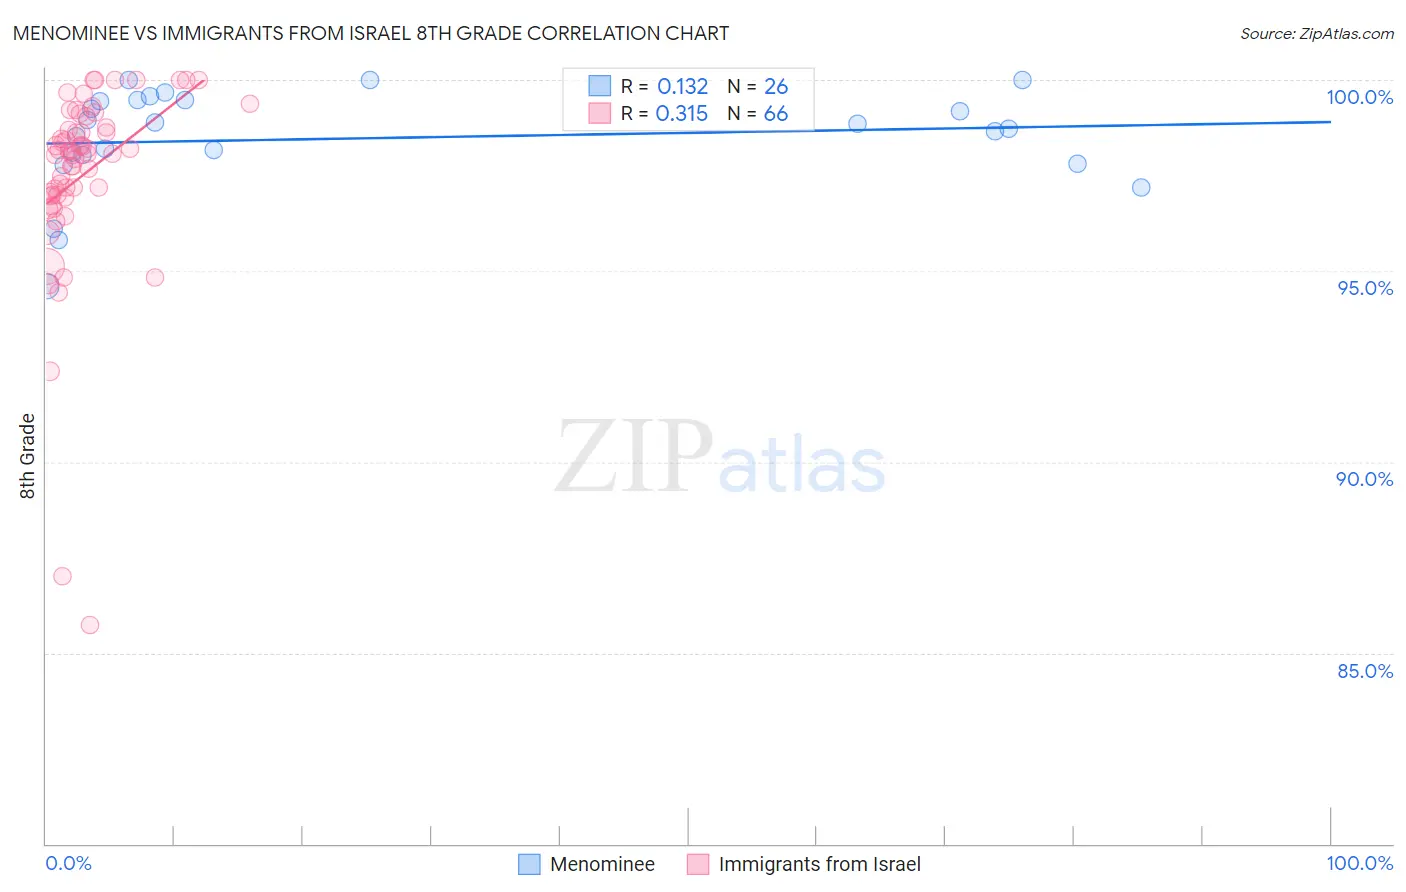Viewport: 1406px width, 892px height.
Task: Click the 8th Grade axis title
Action: [27, 456]
